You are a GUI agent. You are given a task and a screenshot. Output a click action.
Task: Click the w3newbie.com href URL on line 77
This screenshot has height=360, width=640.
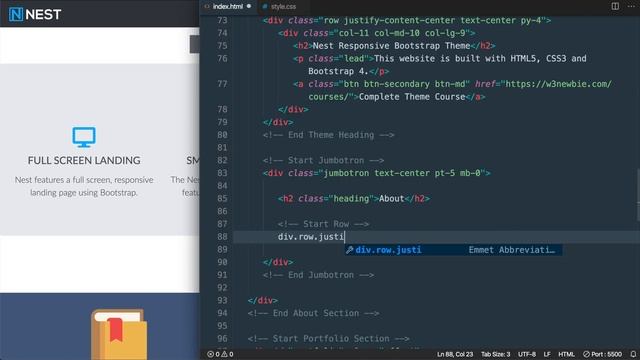[558, 84]
